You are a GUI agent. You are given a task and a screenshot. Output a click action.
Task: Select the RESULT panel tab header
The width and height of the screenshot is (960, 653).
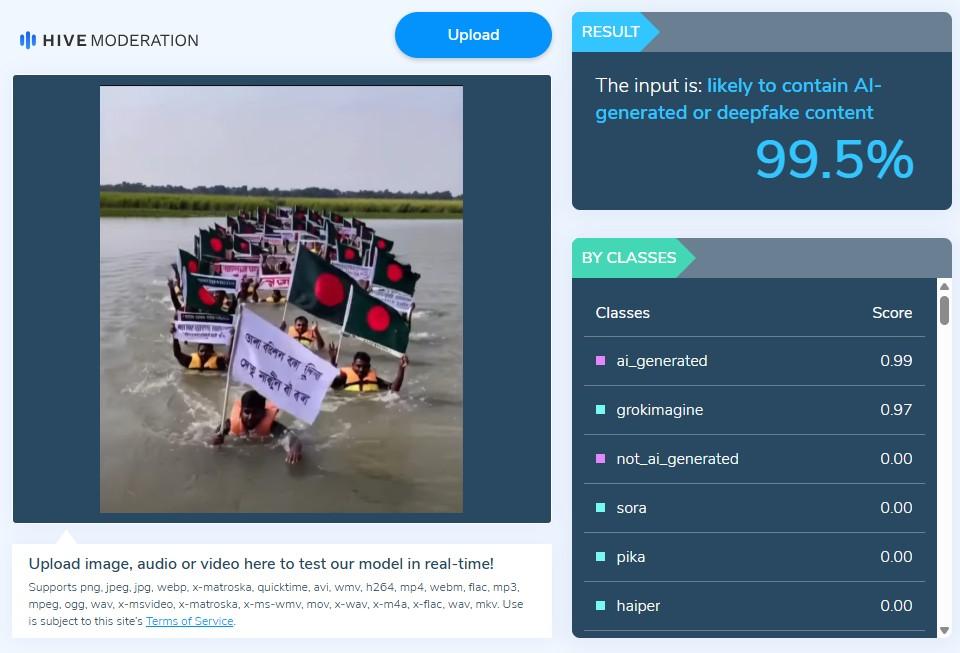(616, 32)
